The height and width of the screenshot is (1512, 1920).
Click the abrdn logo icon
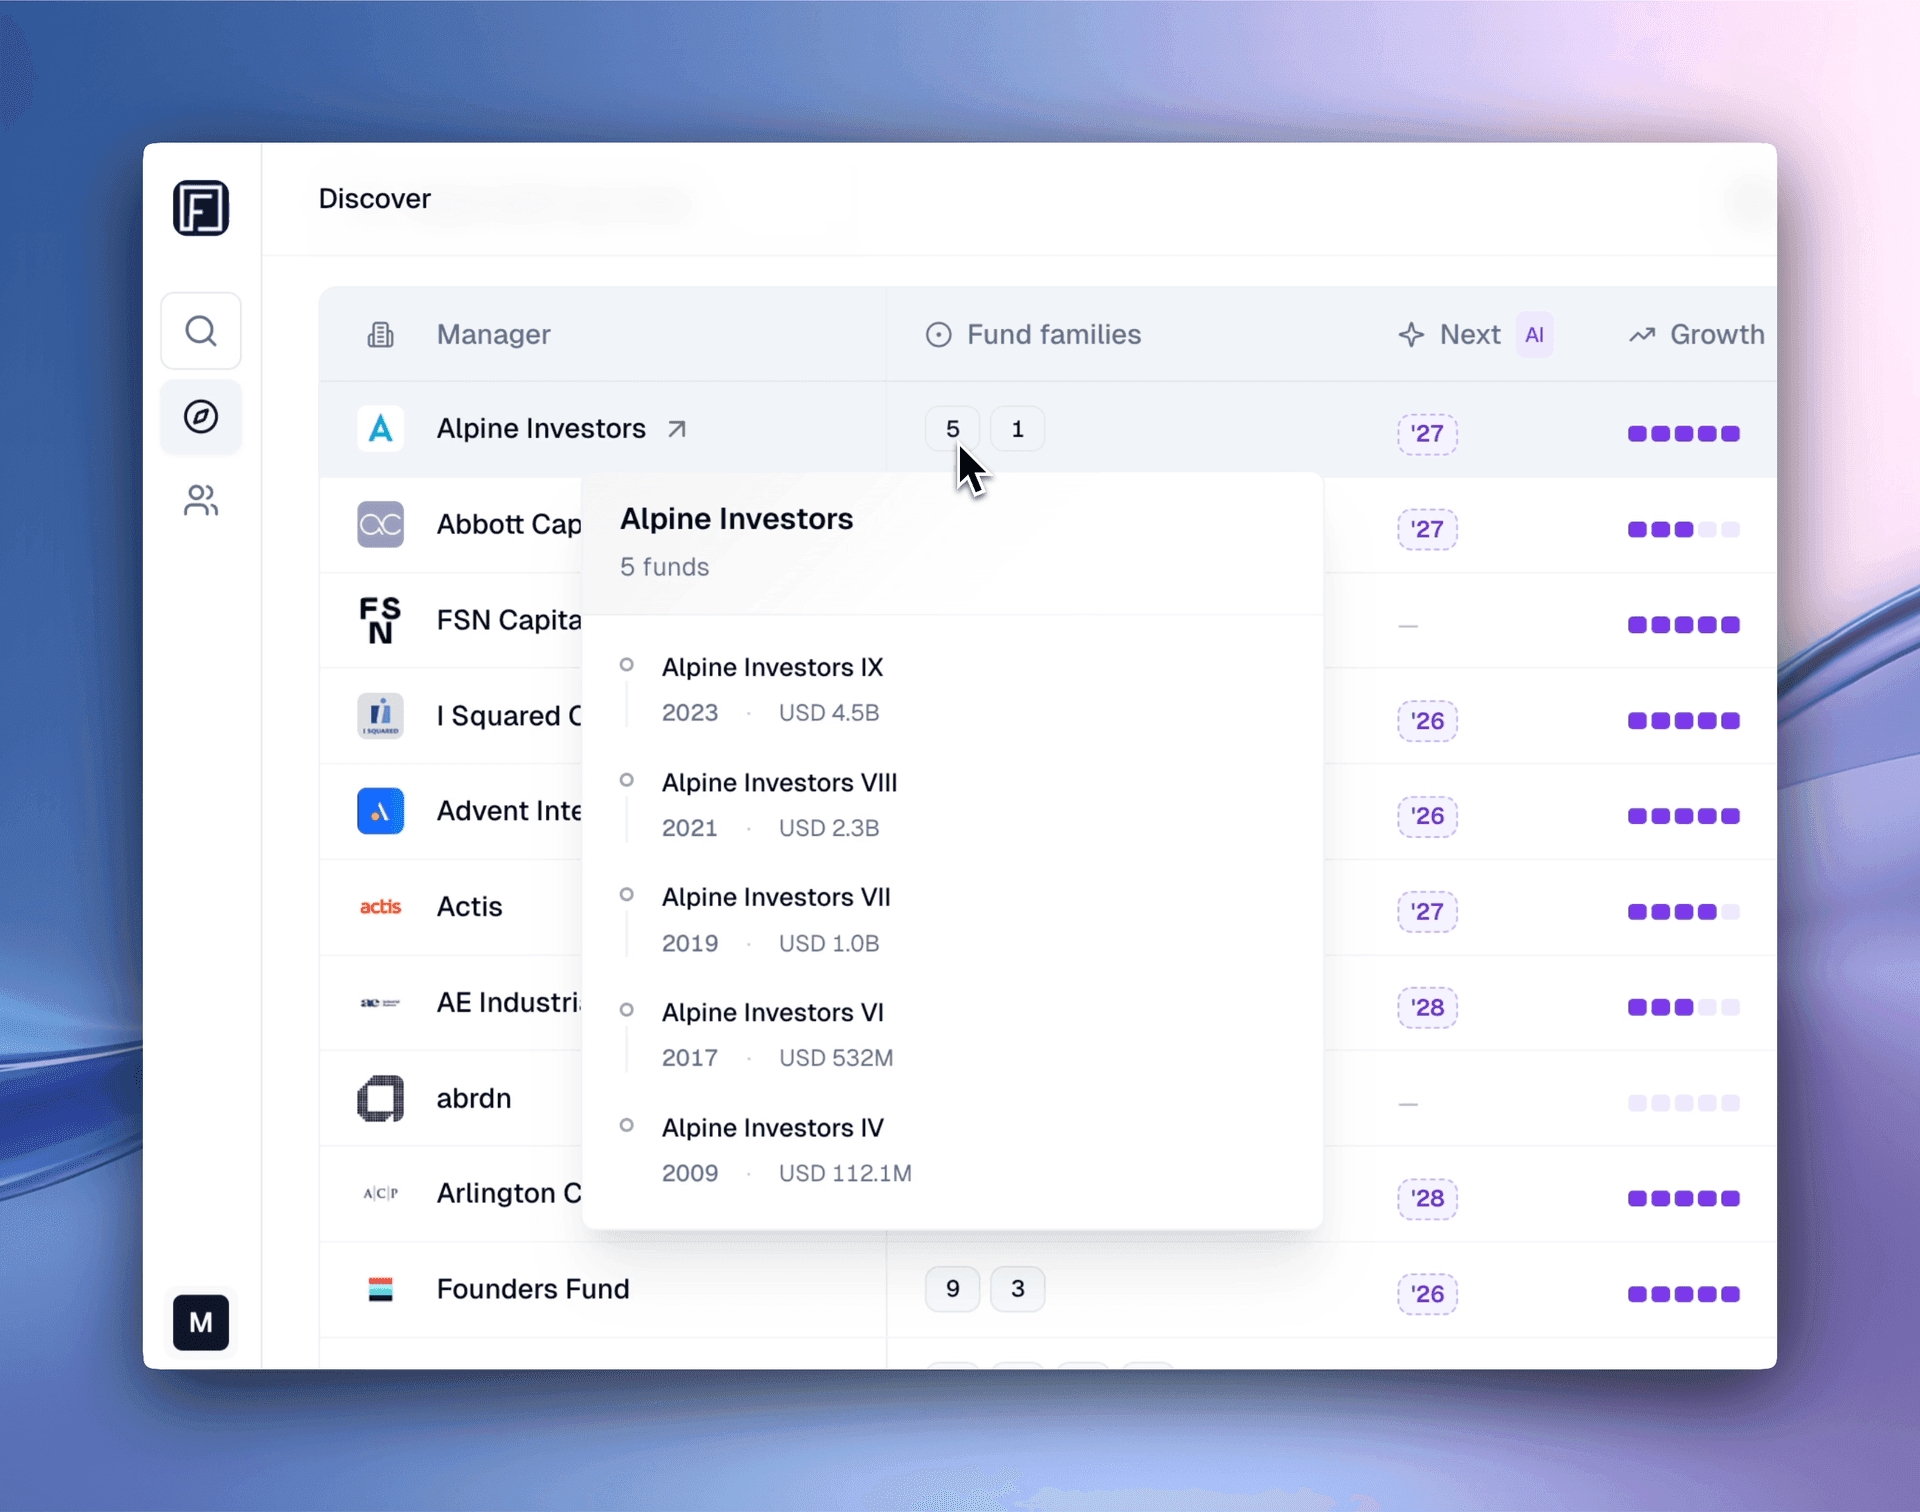pos(381,1098)
